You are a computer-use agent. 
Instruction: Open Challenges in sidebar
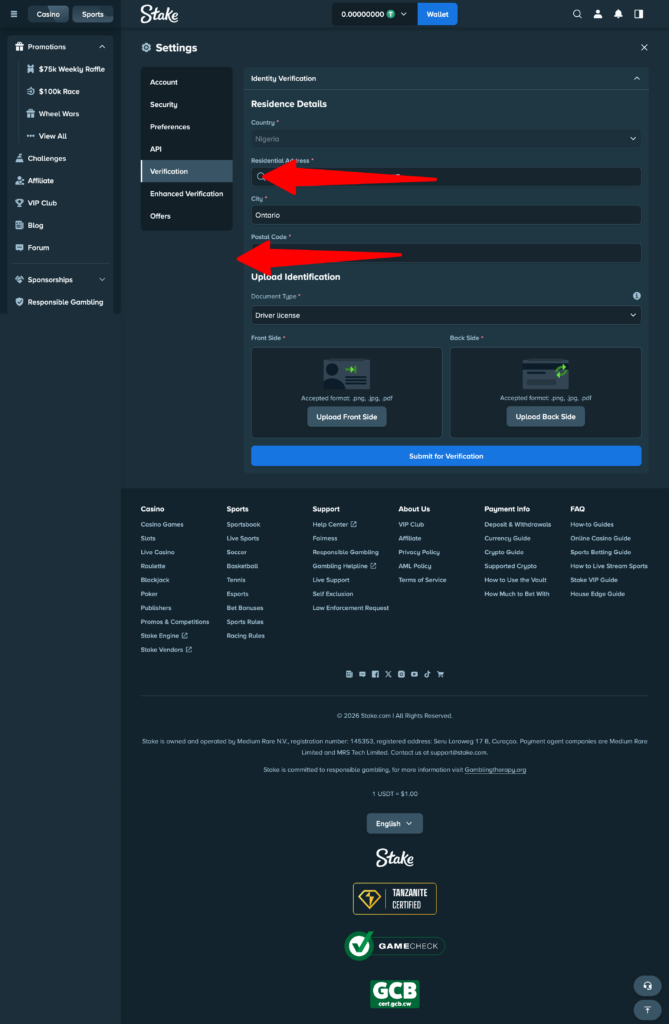[41, 158]
